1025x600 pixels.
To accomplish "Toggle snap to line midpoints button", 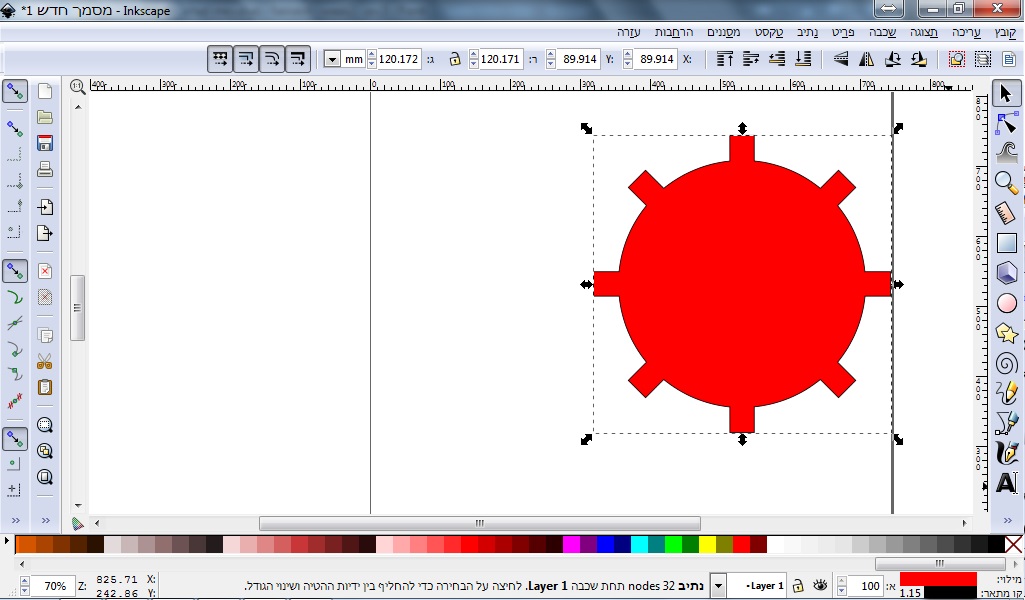I will (14, 400).
